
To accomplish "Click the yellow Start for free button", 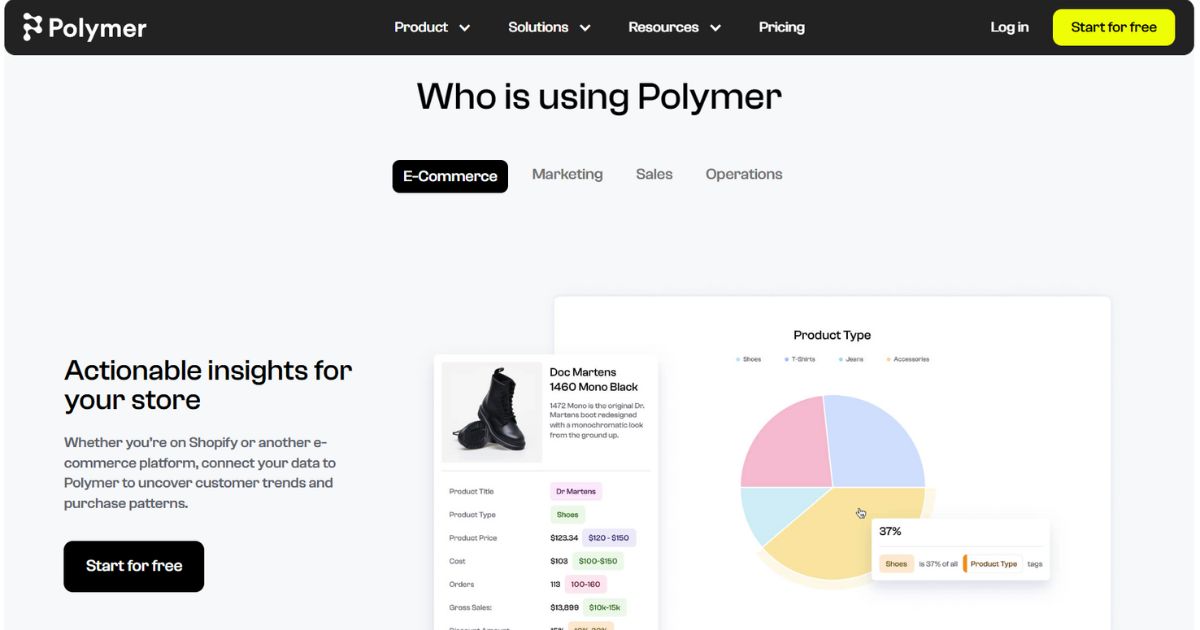I will pos(1113,27).
